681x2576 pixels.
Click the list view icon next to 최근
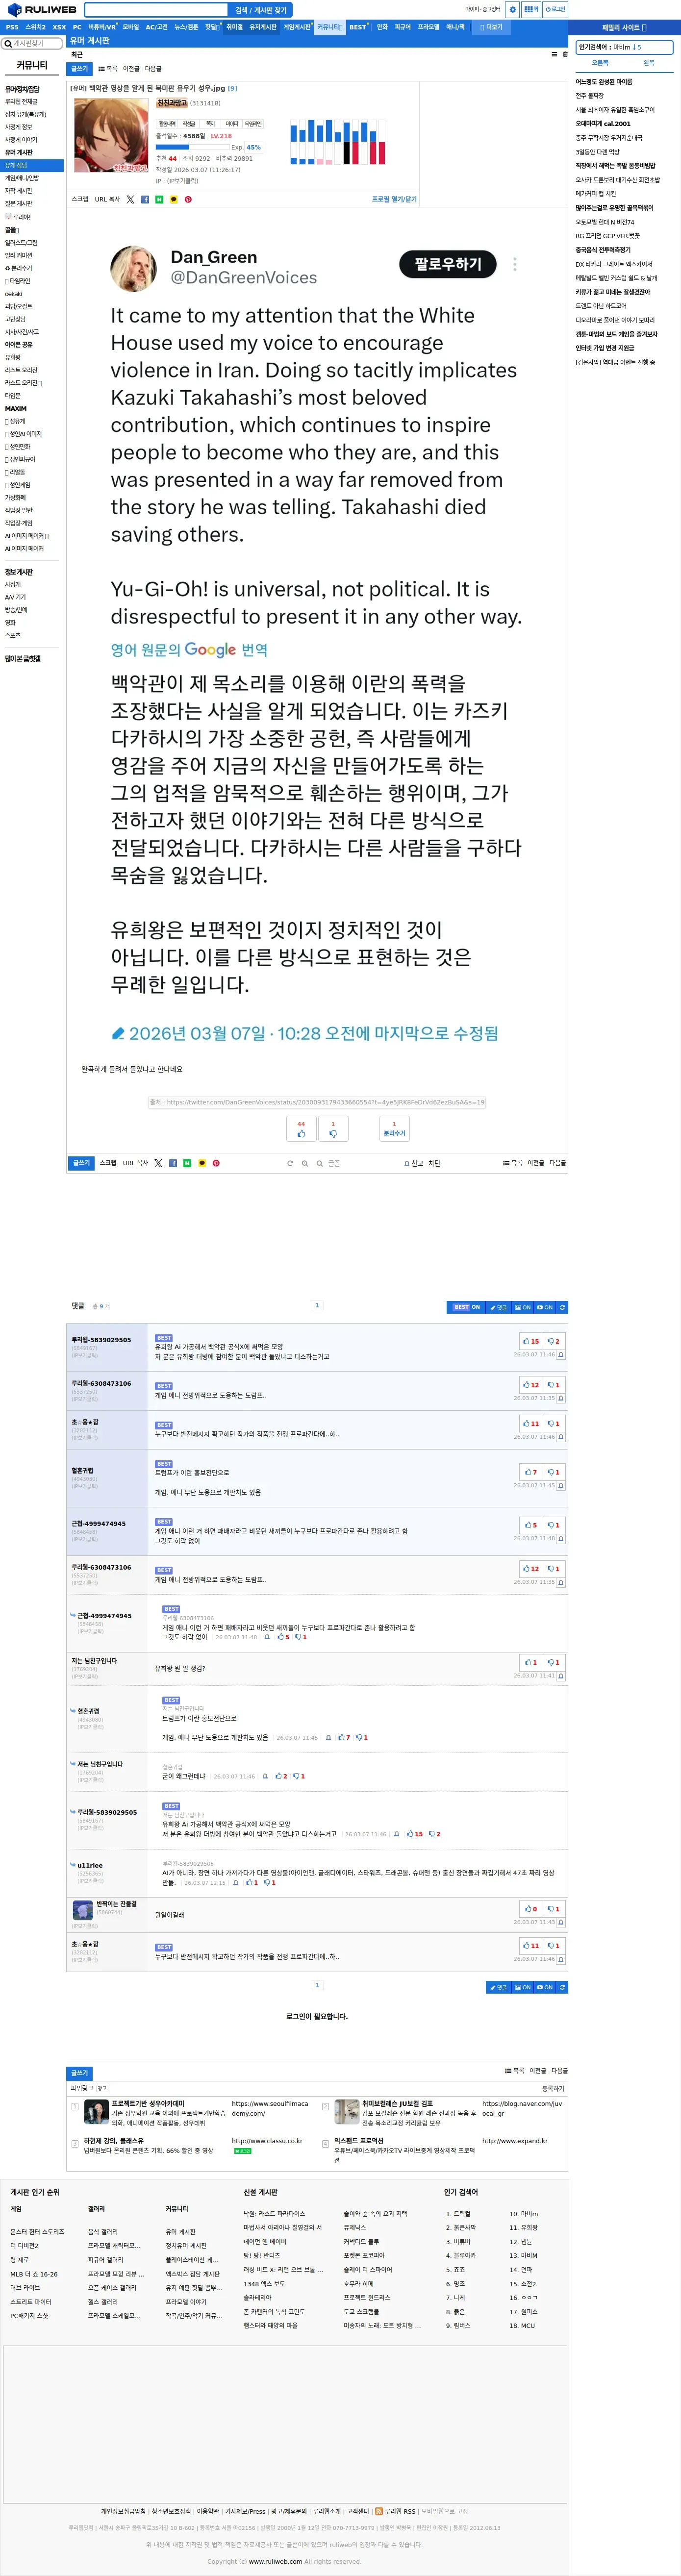pyautogui.click(x=554, y=54)
